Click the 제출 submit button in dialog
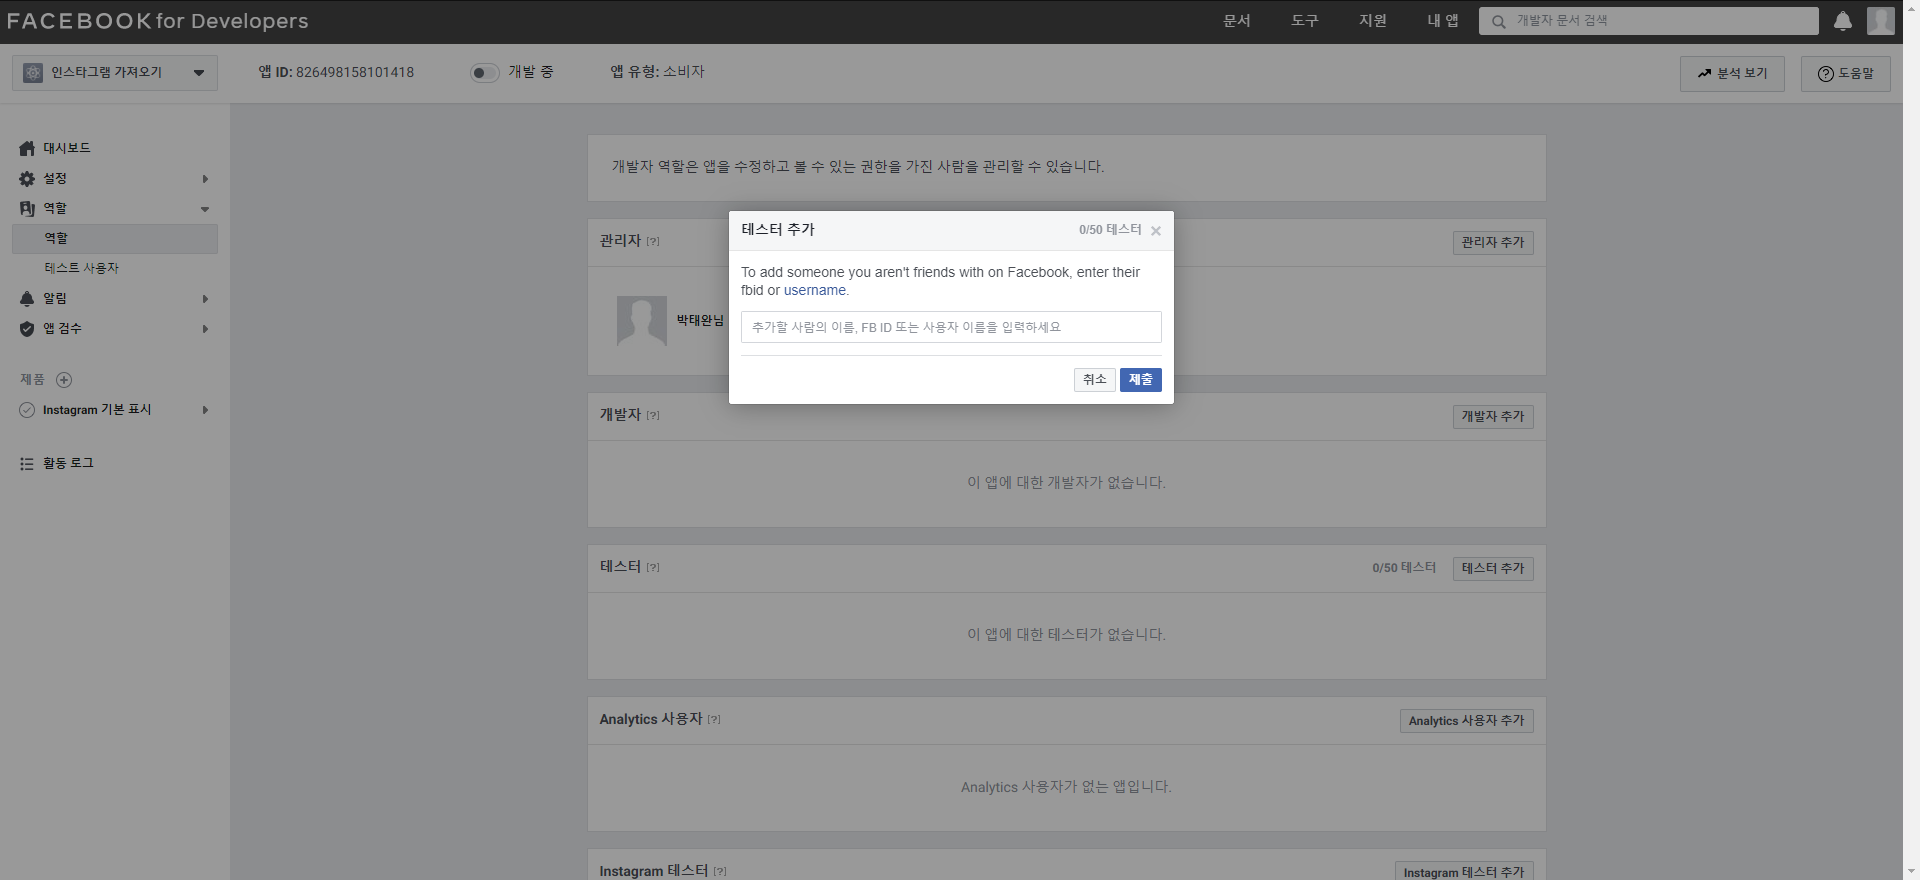This screenshot has width=1920, height=880. click(x=1141, y=380)
